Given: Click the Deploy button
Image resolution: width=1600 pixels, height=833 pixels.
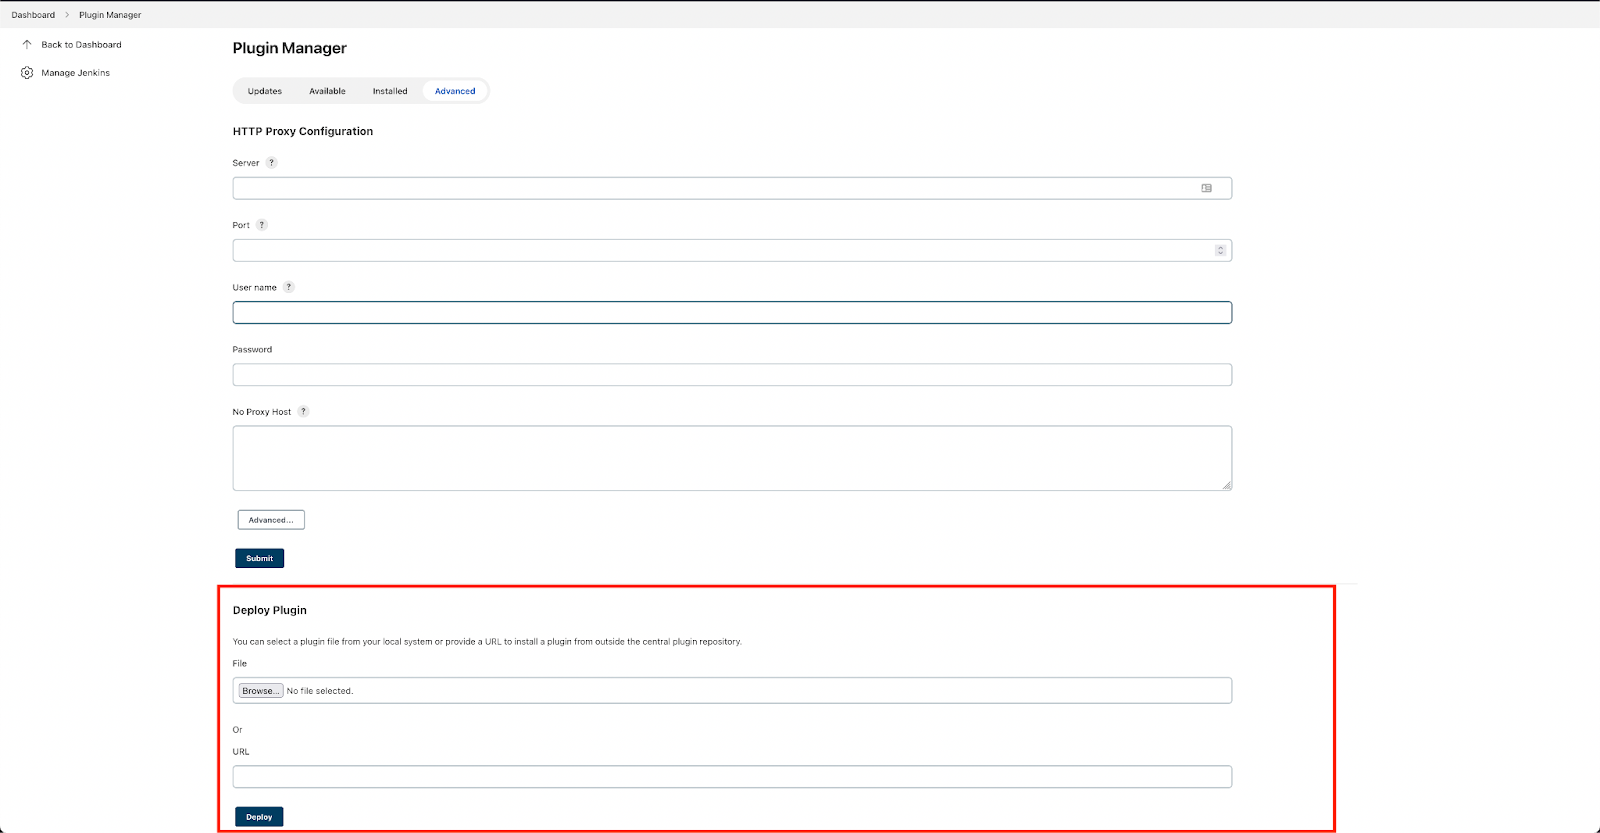Looking at the screenshot, I should click(x=260, y=817).
